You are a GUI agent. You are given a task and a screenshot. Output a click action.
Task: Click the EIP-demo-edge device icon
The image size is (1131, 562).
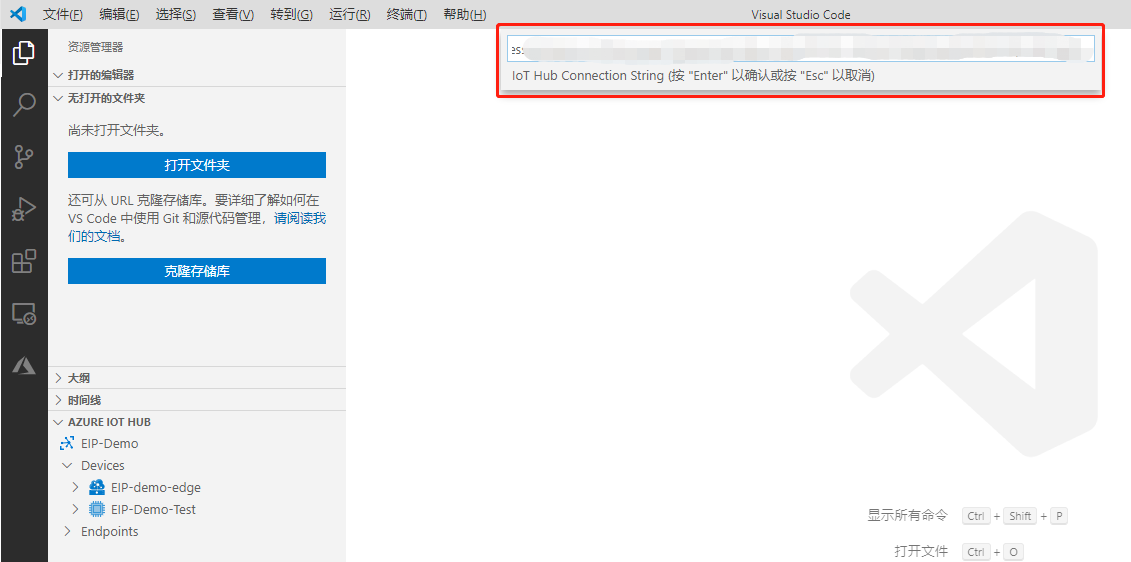click(x=97, y=487)
